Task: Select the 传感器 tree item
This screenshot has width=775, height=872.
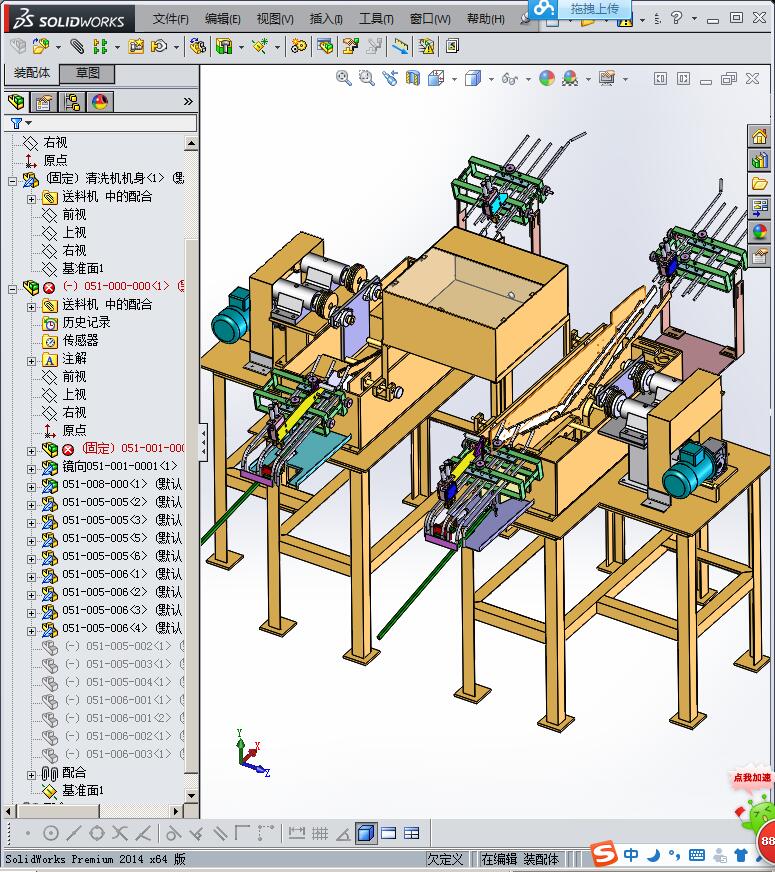Action: coord(80,340)
